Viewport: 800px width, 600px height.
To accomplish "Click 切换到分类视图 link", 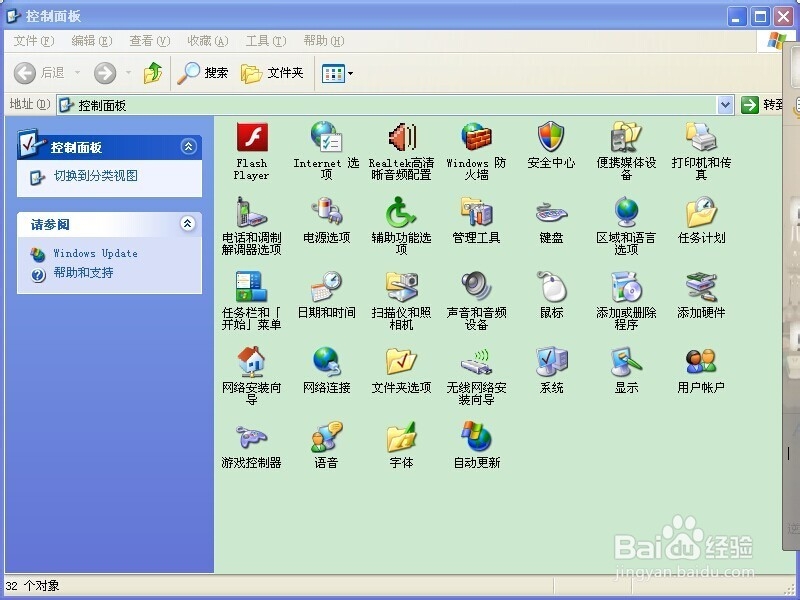I will [96, 176].
